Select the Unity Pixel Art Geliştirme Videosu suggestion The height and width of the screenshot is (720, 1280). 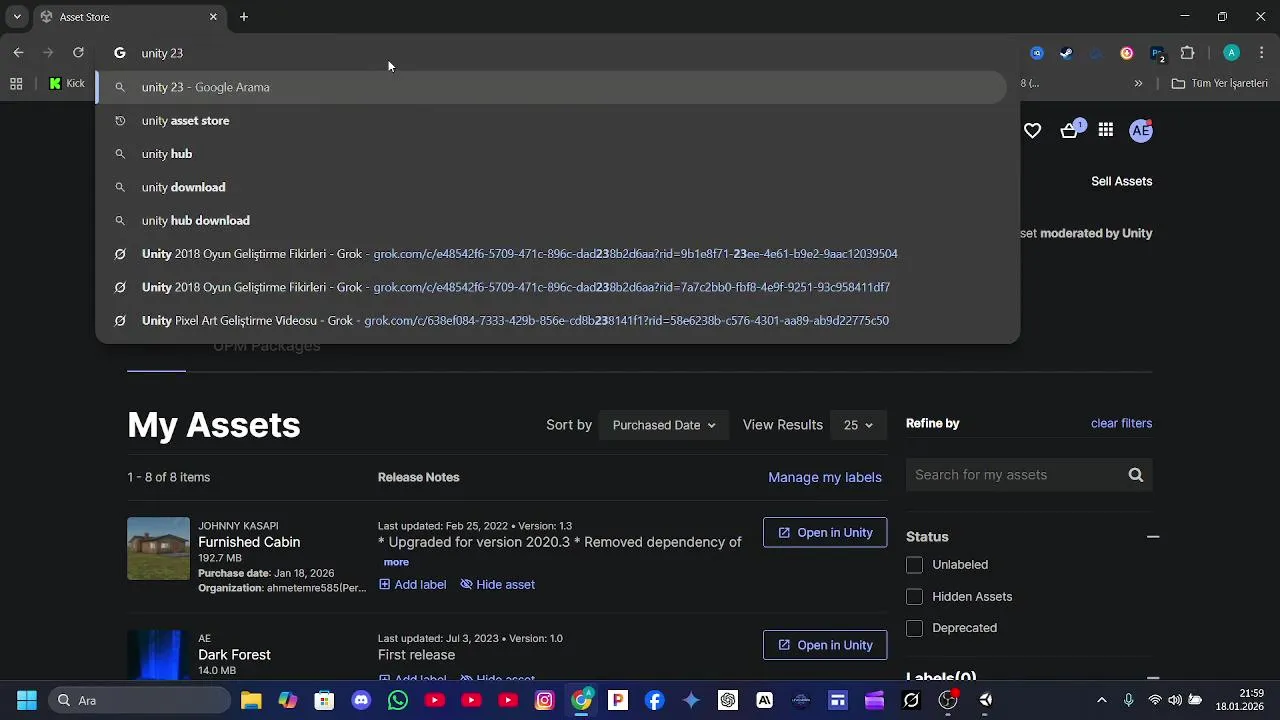551,321
